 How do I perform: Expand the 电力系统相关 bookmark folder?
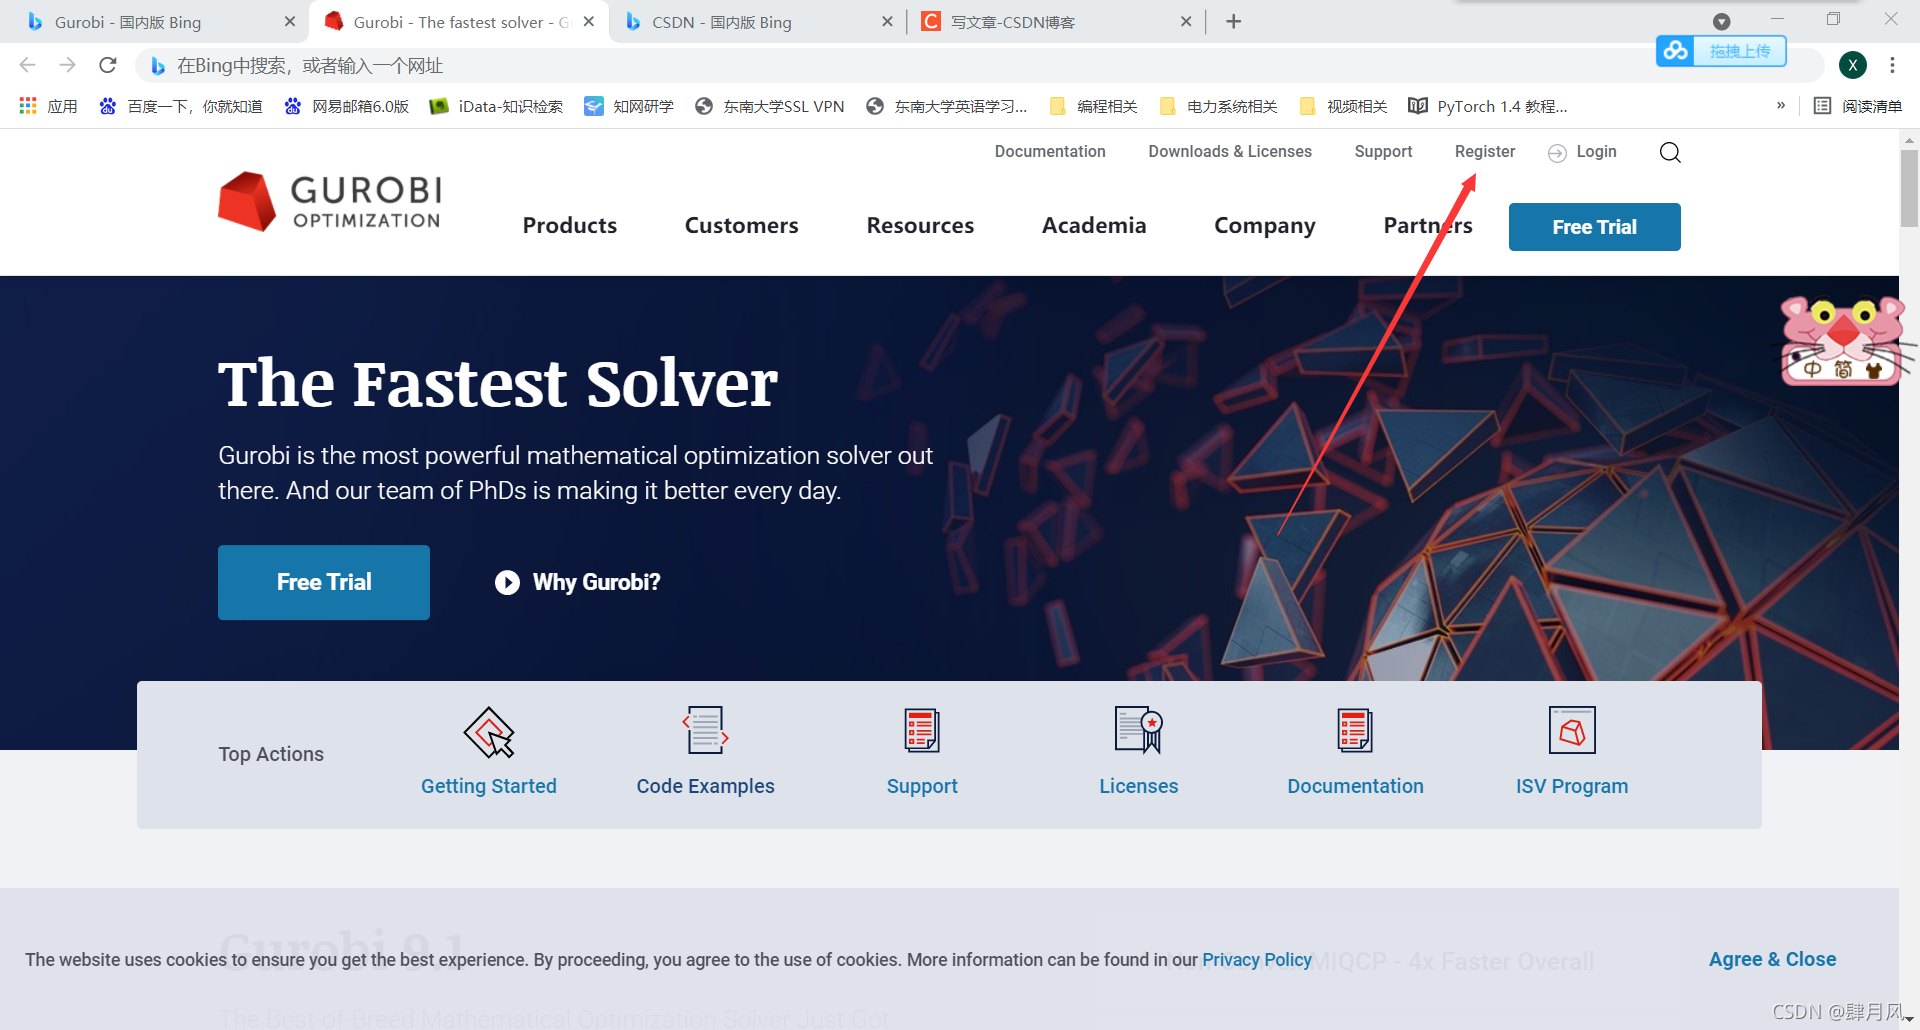tap(1218, 106)
